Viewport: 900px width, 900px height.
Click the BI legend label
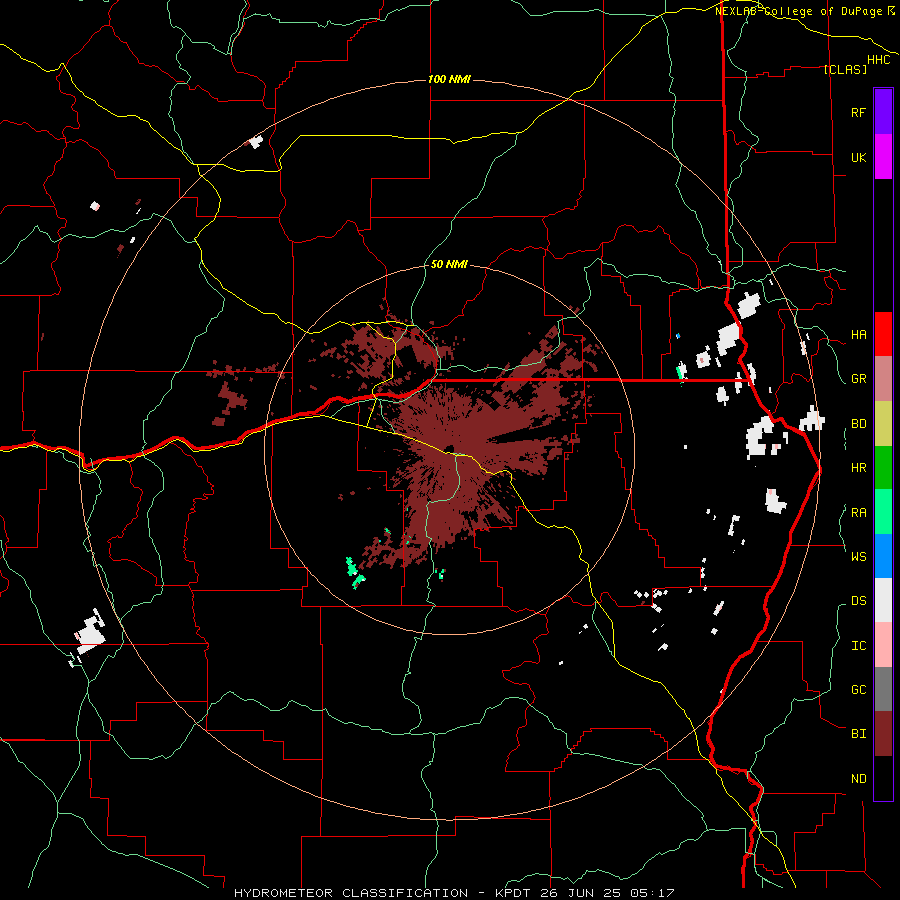(x=858, y=734)
